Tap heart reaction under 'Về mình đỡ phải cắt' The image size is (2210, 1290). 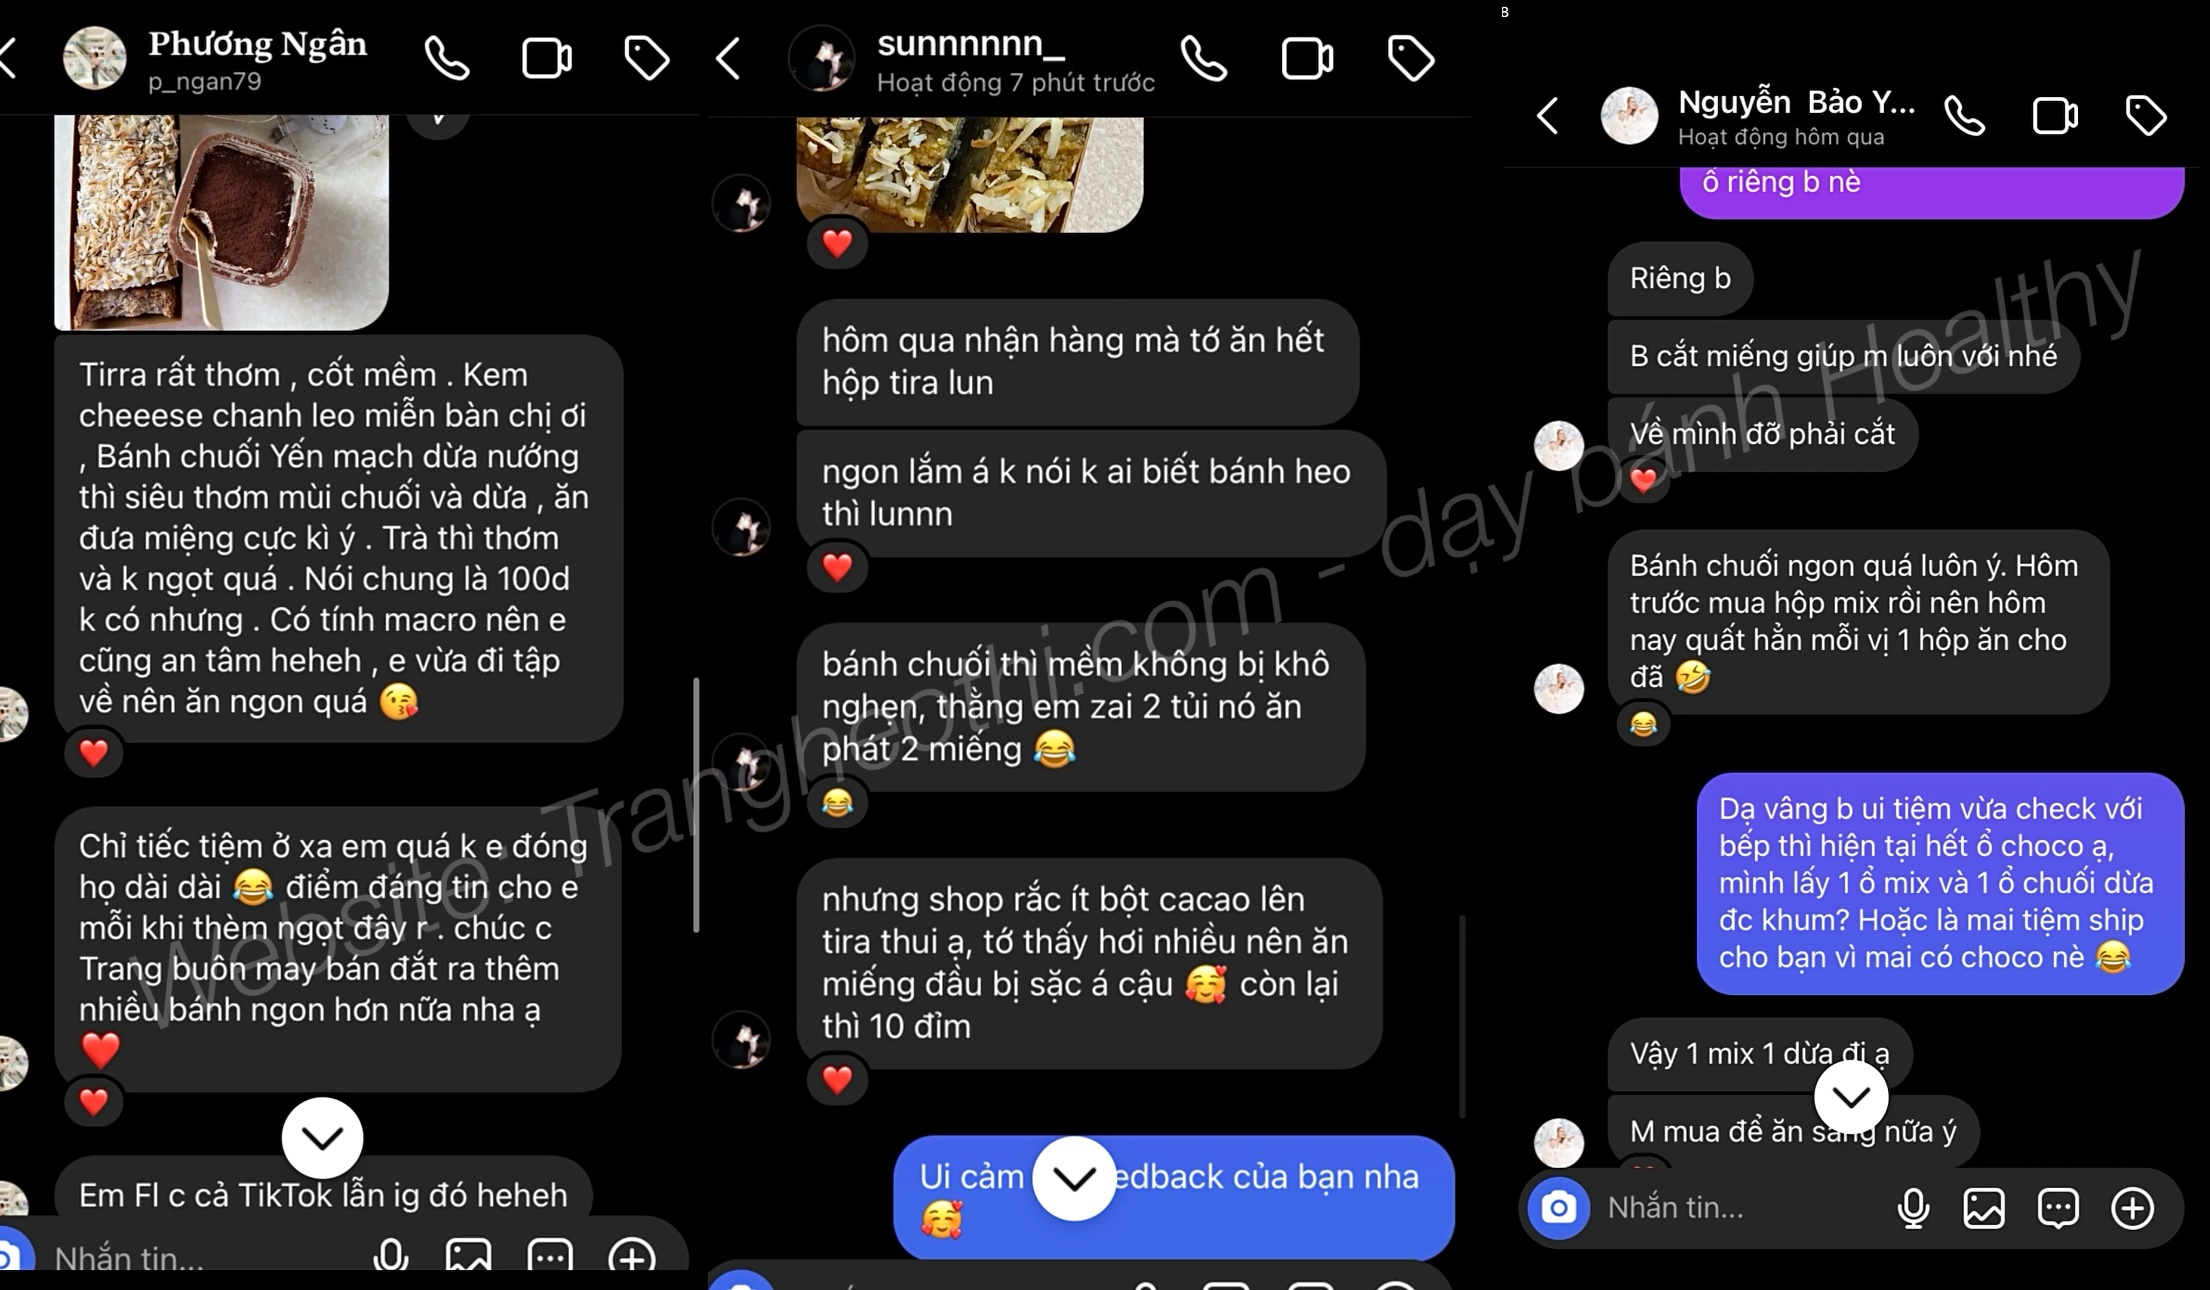[x=1643, y=481]
